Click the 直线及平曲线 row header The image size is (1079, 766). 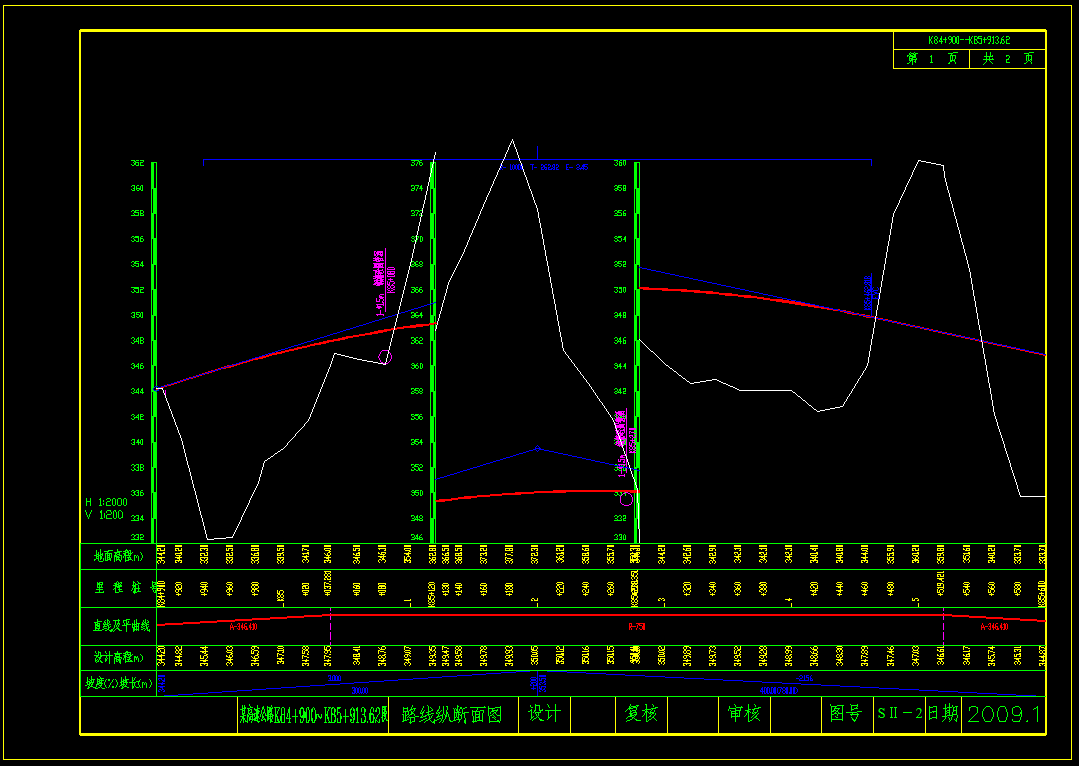(118, 626)
